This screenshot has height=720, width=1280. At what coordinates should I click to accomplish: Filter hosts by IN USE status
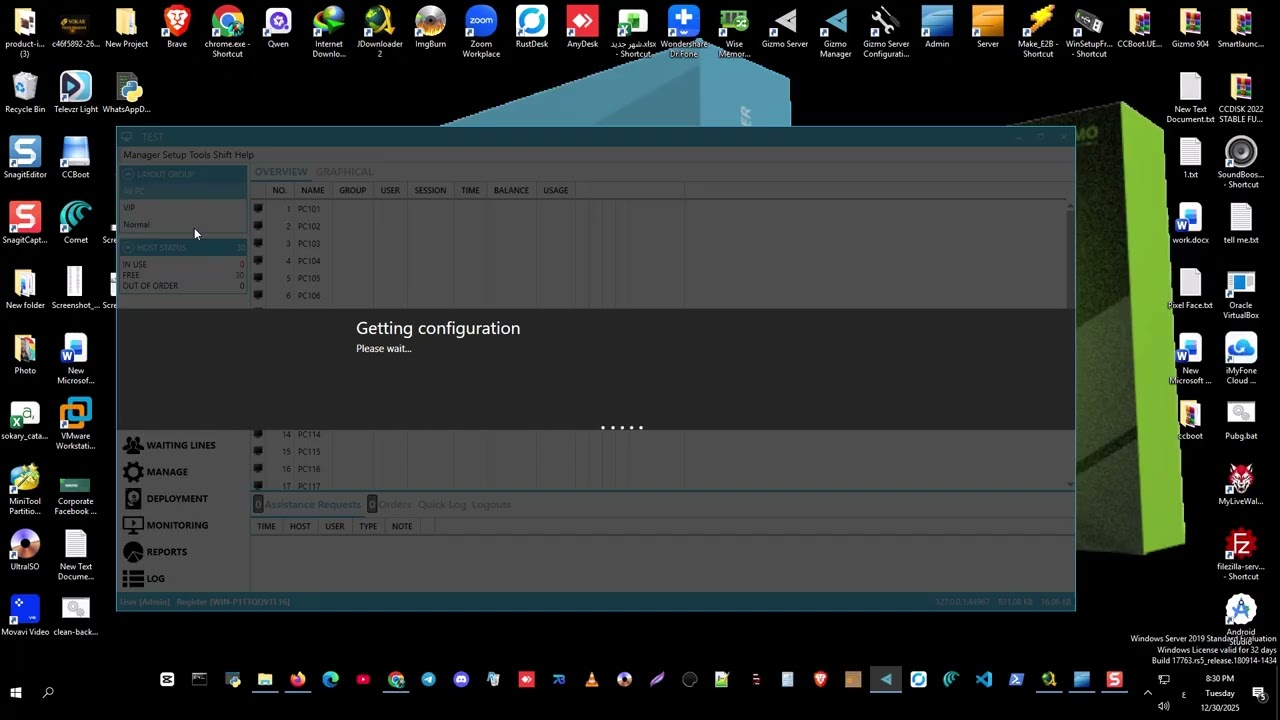tap(184, 264)
